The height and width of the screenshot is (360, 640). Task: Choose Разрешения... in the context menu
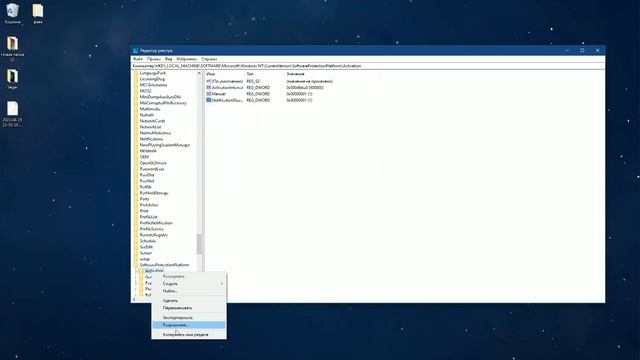[x=189, y=325]
